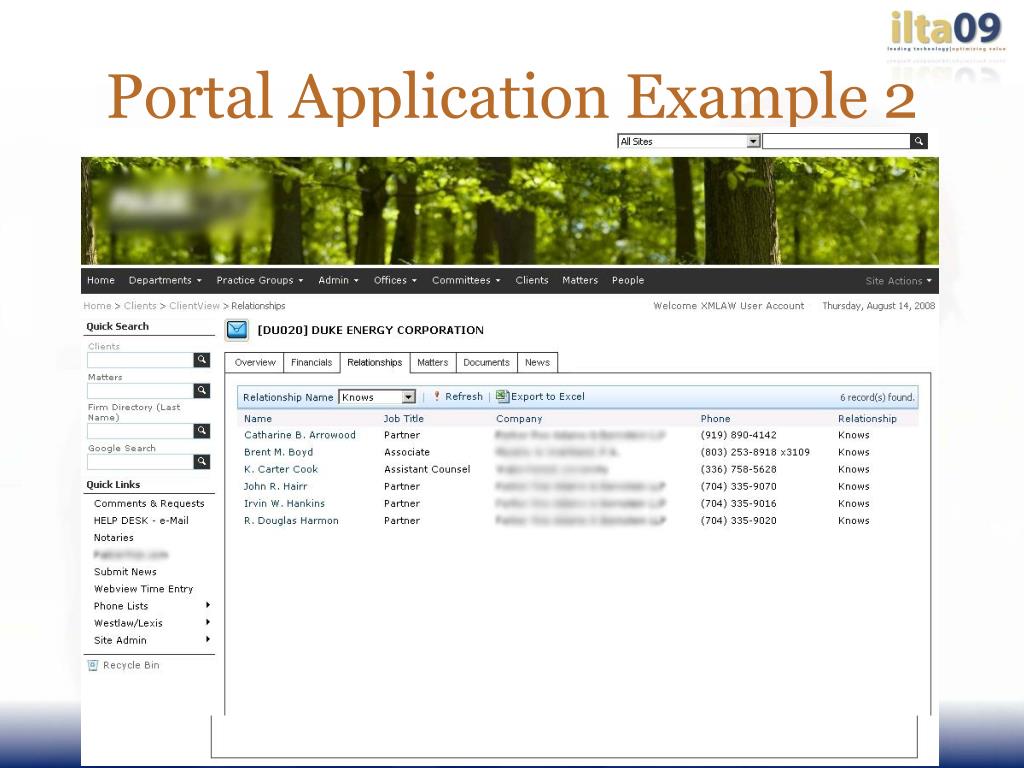Switch to the Financials tab
The height and width of the screenshot is (768, 1024).
pos(312,362)
